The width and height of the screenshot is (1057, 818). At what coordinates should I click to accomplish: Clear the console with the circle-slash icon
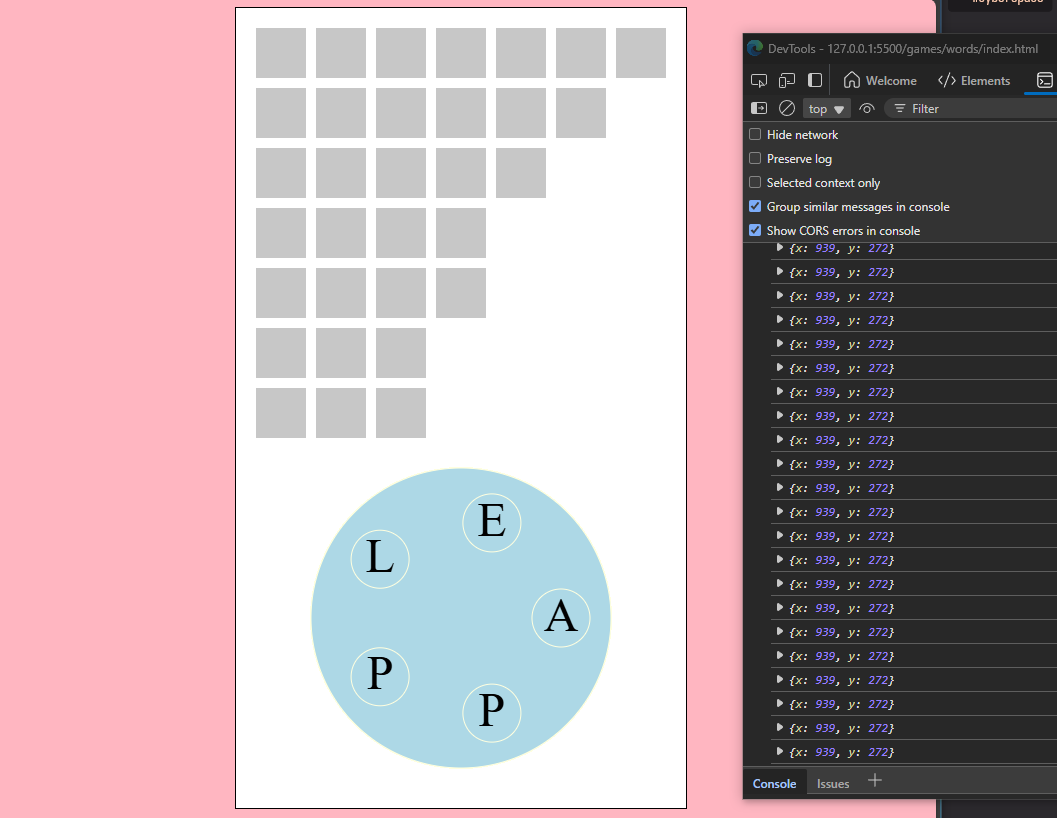point(787,109)
